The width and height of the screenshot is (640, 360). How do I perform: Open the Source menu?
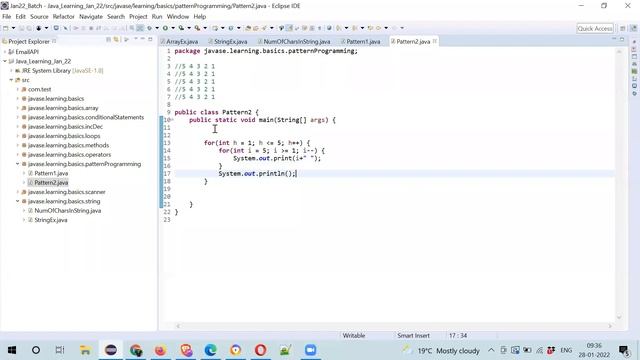[x=39, y=17]
